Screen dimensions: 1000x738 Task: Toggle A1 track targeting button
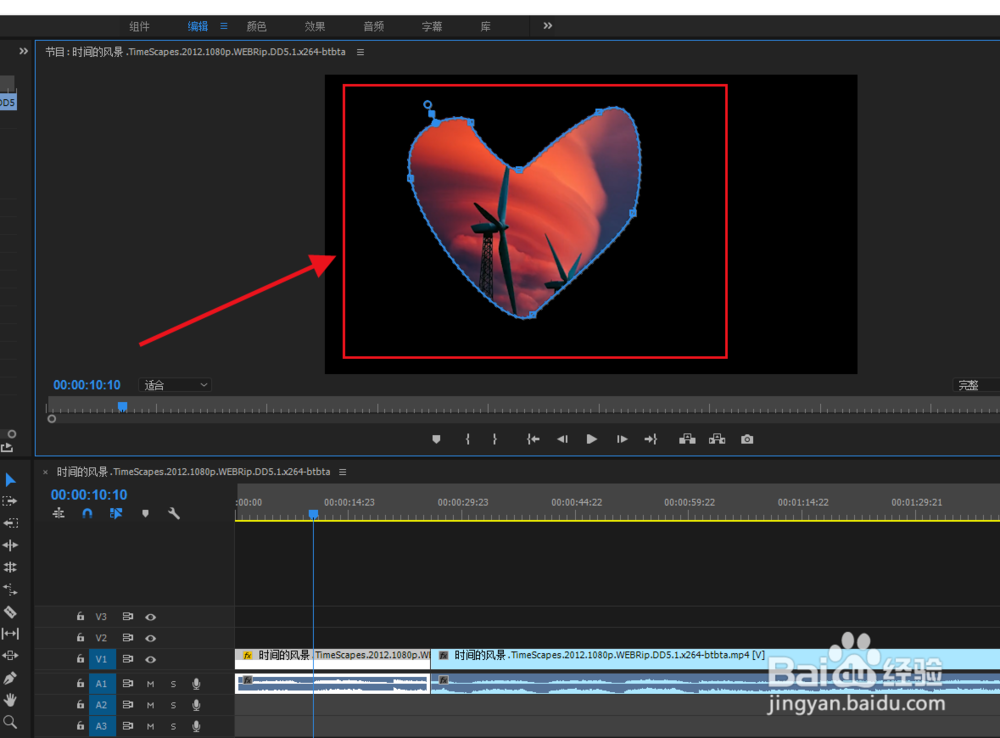click(x=102, y=683)
